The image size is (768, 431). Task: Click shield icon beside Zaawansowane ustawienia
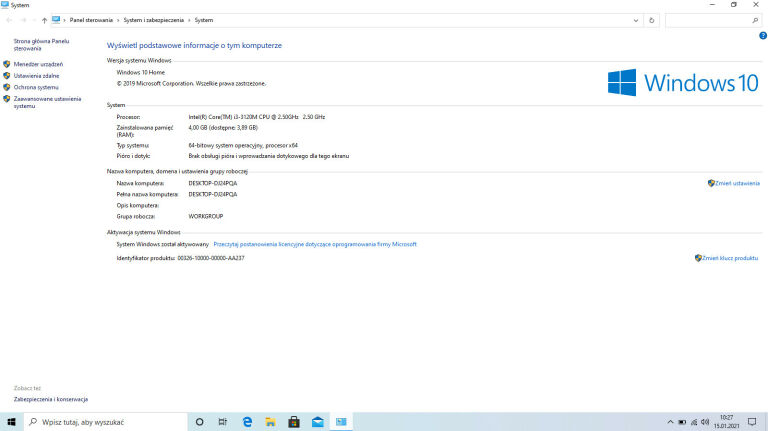6,99
